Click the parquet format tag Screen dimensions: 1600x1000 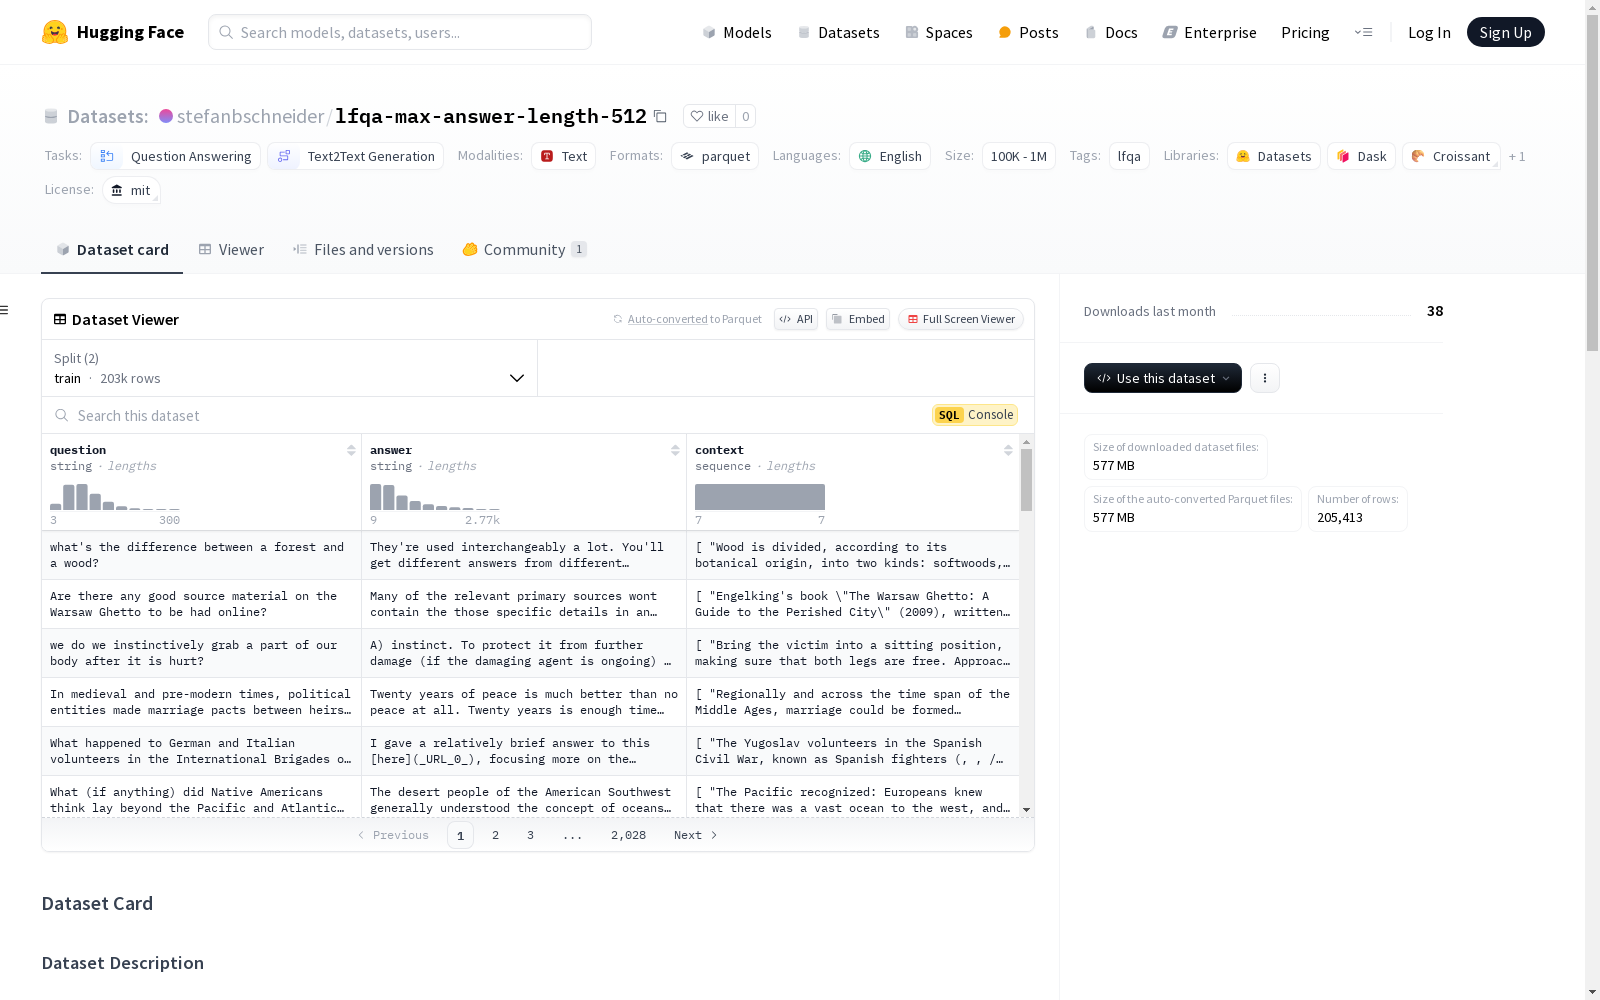coord(715,156)
